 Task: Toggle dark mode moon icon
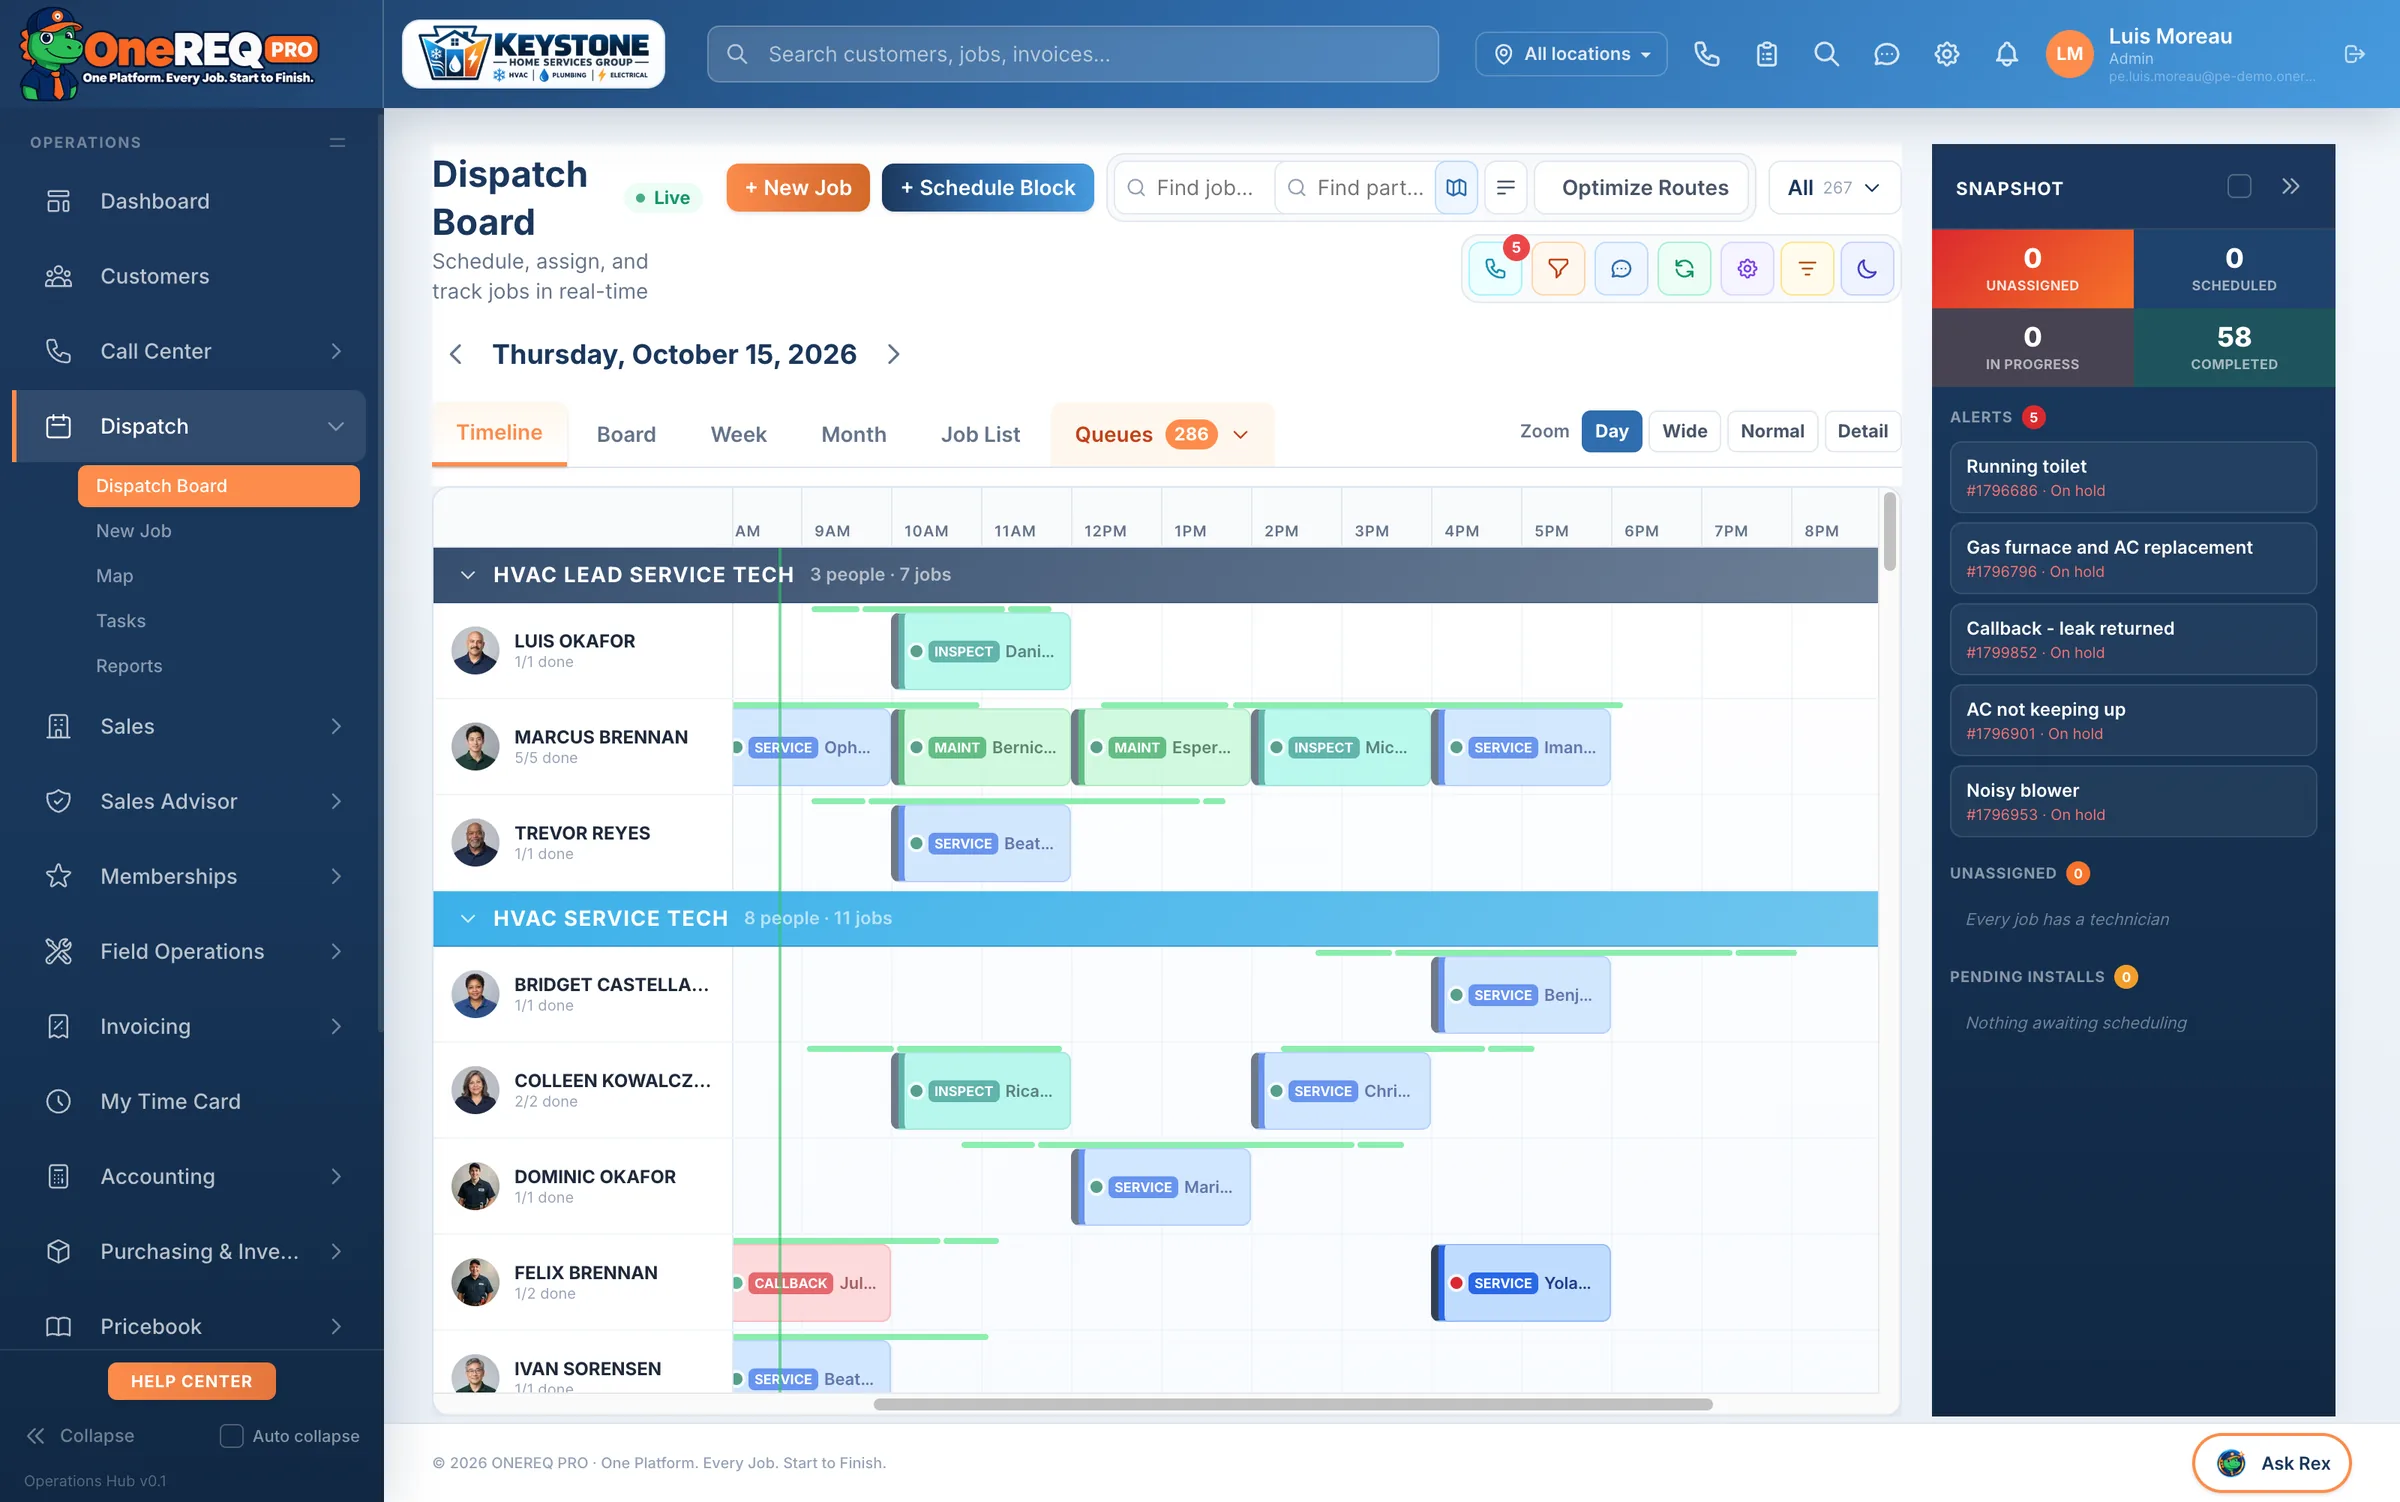pyautogui.click(x=1867, y=268)
